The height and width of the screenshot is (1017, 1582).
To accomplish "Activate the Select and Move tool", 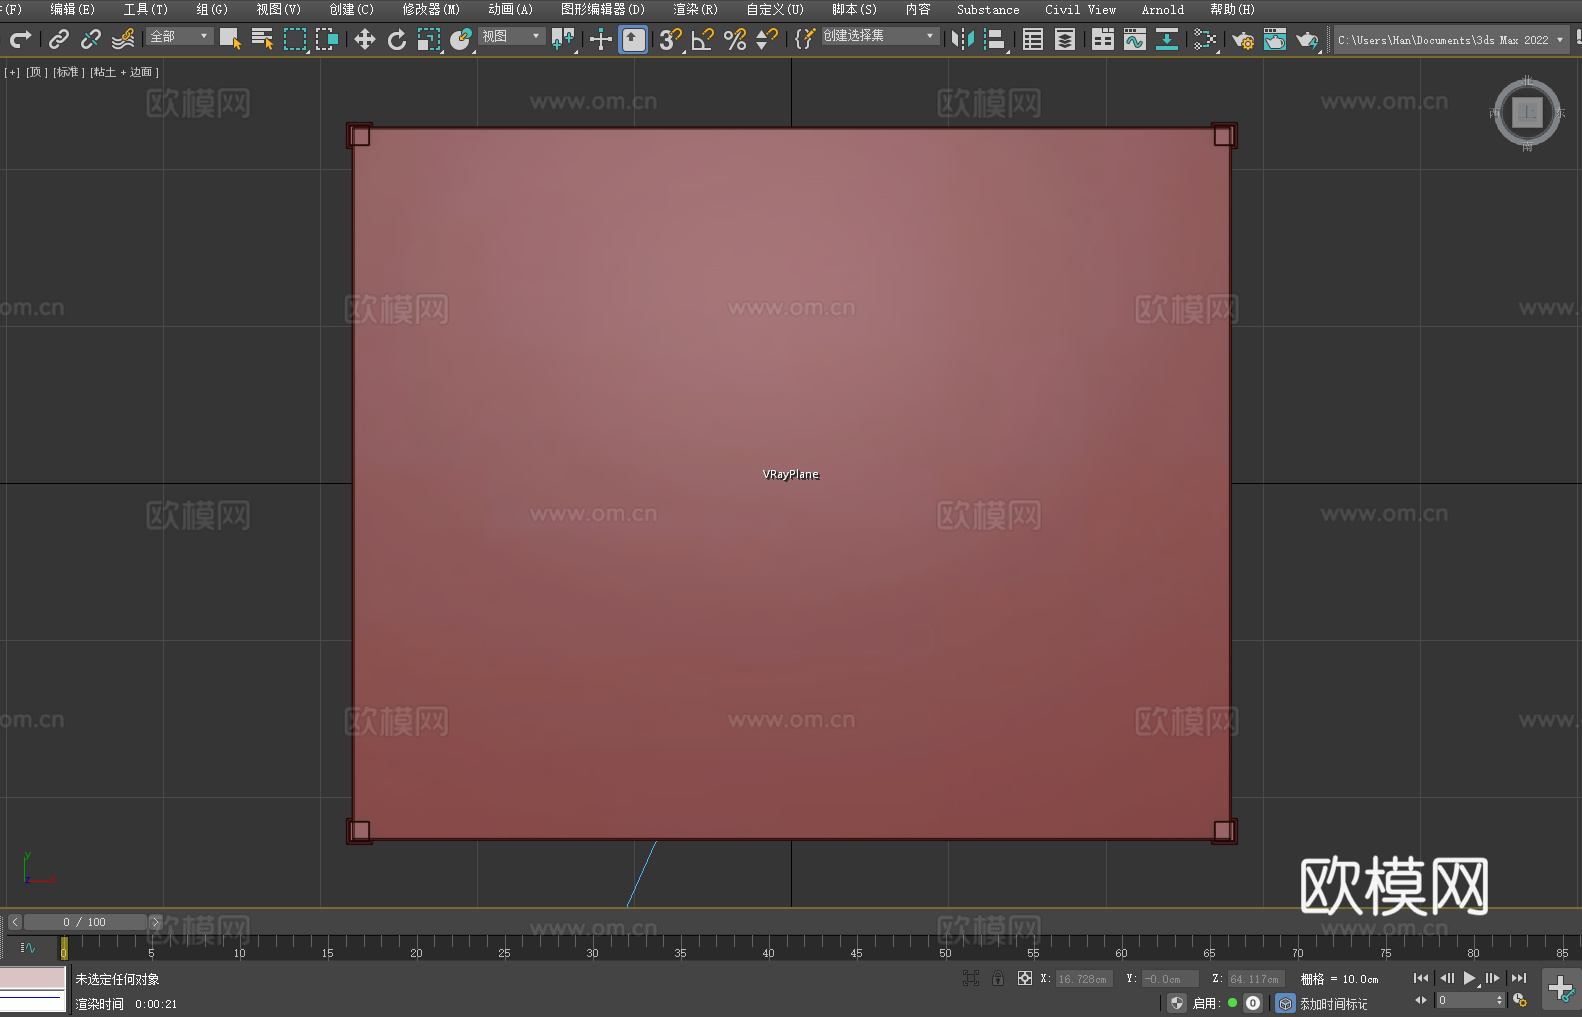I will click(x=365, y=39).
